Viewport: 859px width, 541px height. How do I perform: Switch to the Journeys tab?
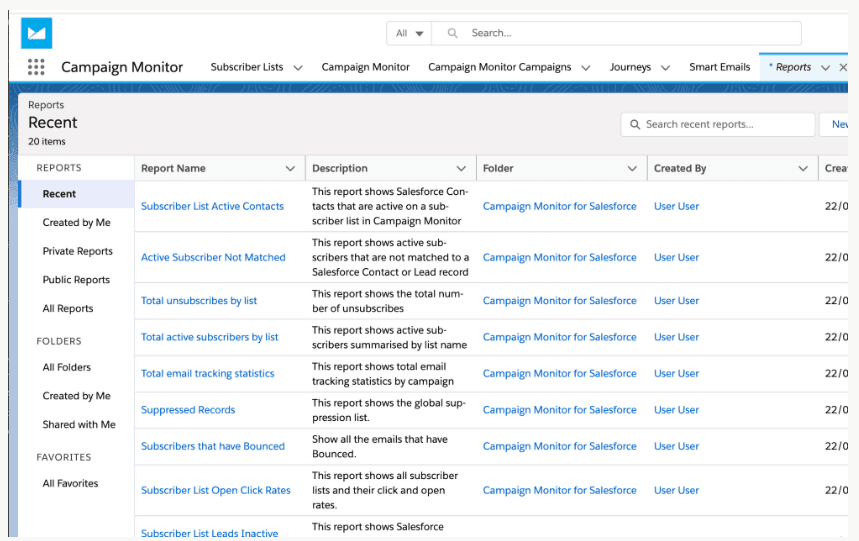630,67
